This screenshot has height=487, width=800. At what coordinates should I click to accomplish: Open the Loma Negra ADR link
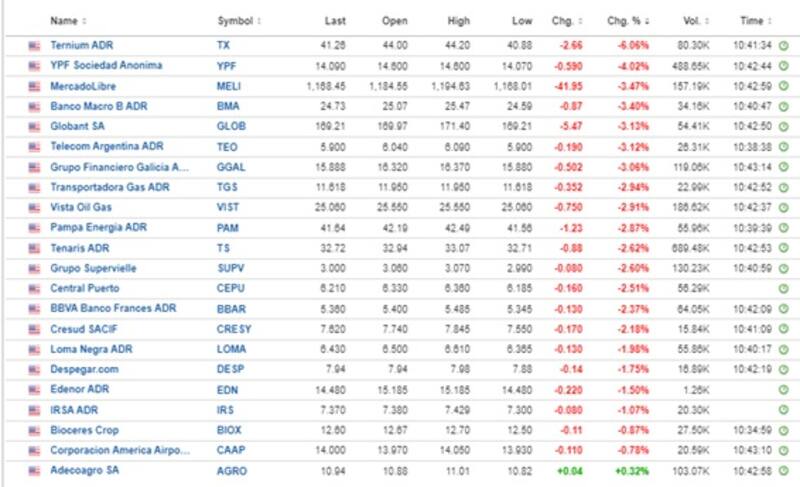(x=92, y=349)
